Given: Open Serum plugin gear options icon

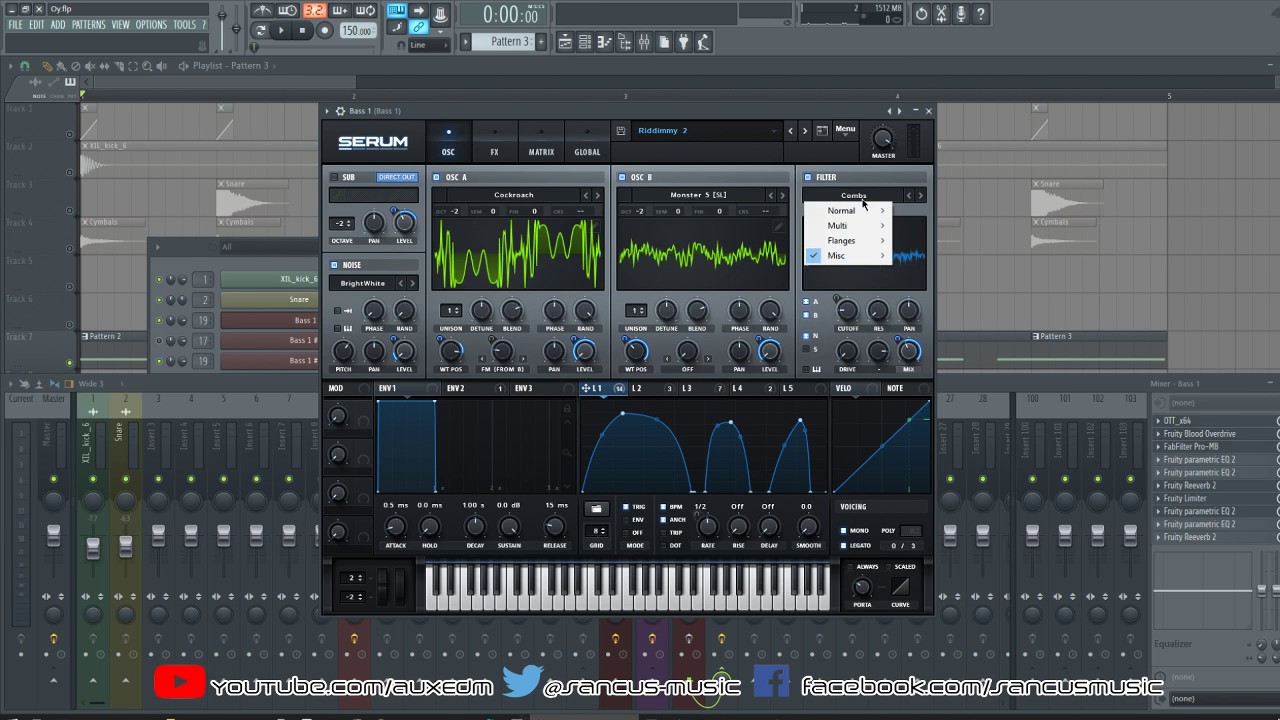Looking at the screenshot, I should tap(341, 111).
